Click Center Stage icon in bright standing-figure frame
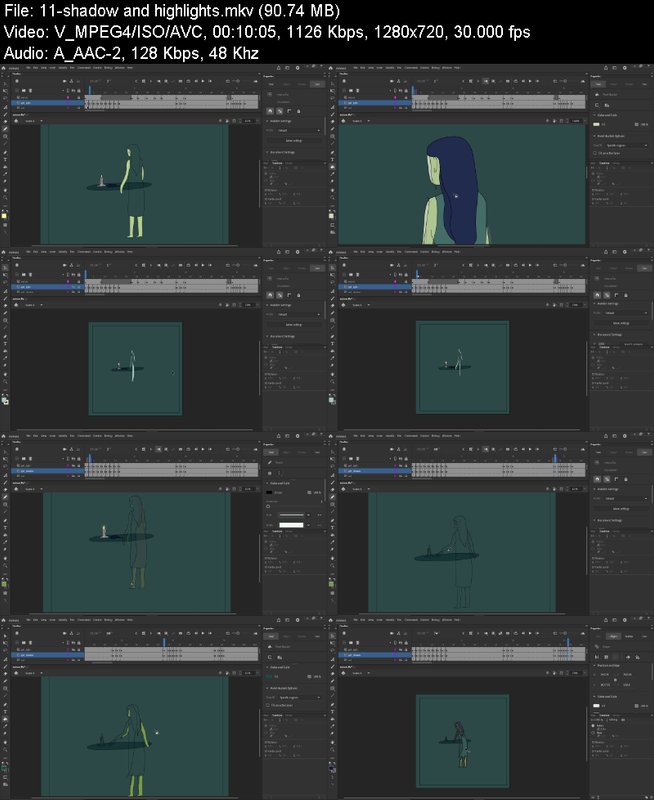Screen dimensions: 654x800 tap(220, 121)
